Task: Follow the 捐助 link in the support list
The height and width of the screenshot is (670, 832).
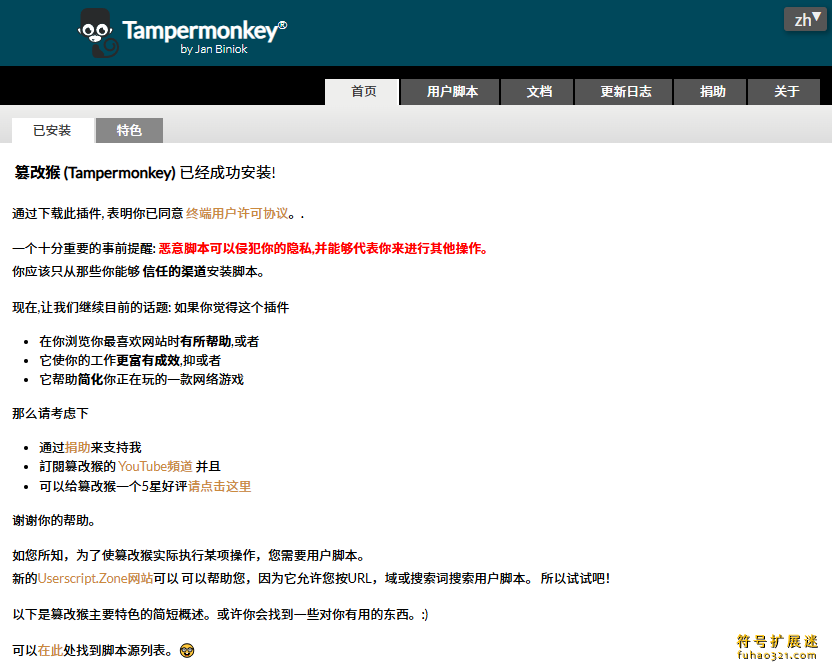Action: (77, 448)
